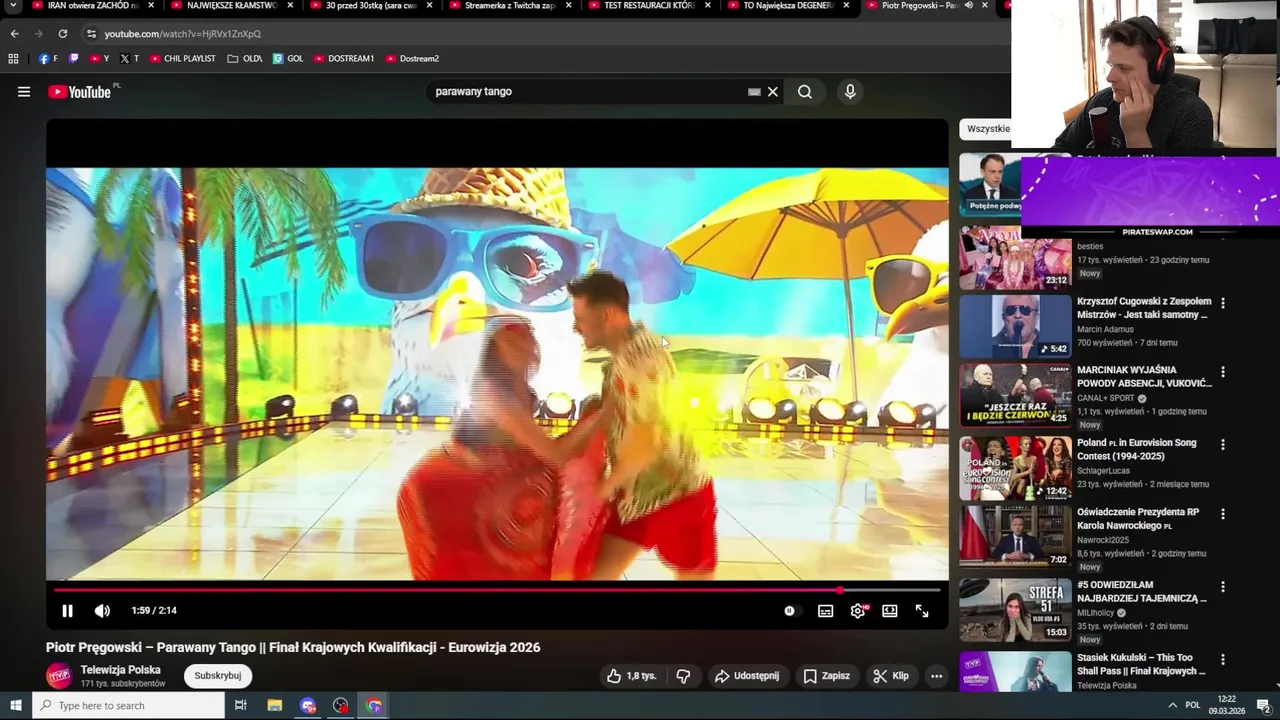Go to YouTube home via logo
Image resolution: width=1280 pixels, height=720 pixels.
click(x=79, y=92)
